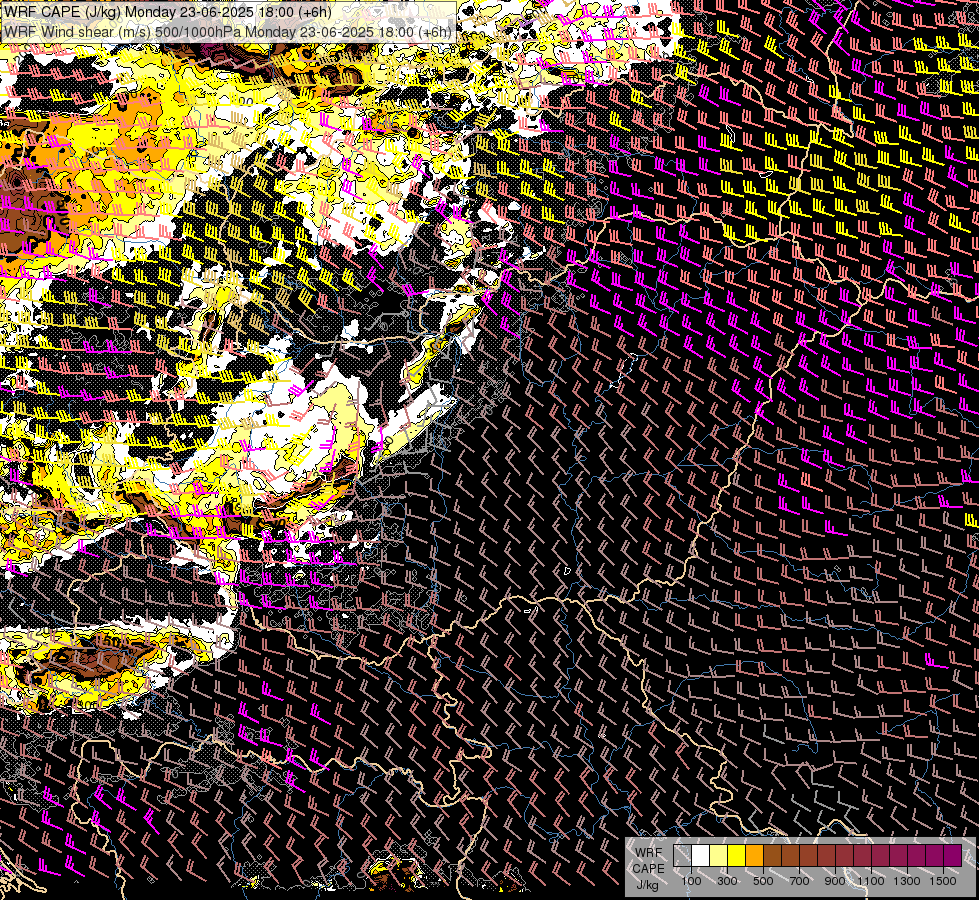The width and height of the screenshot is (979, 900).
Task: Click the "WRF CAPE (J/kg)" title line
Action: [167, 12]
